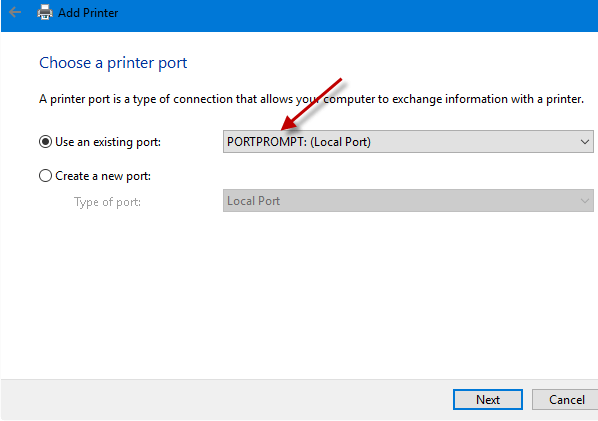Select the 'Create a new port' radio button
The image size is (598, 421).
[x=45, y=176]
